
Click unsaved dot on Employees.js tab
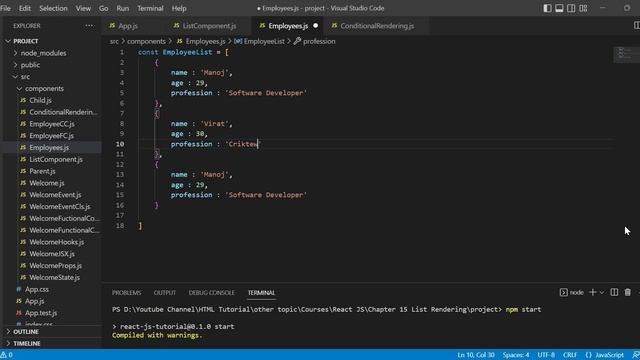pos(316,26)
